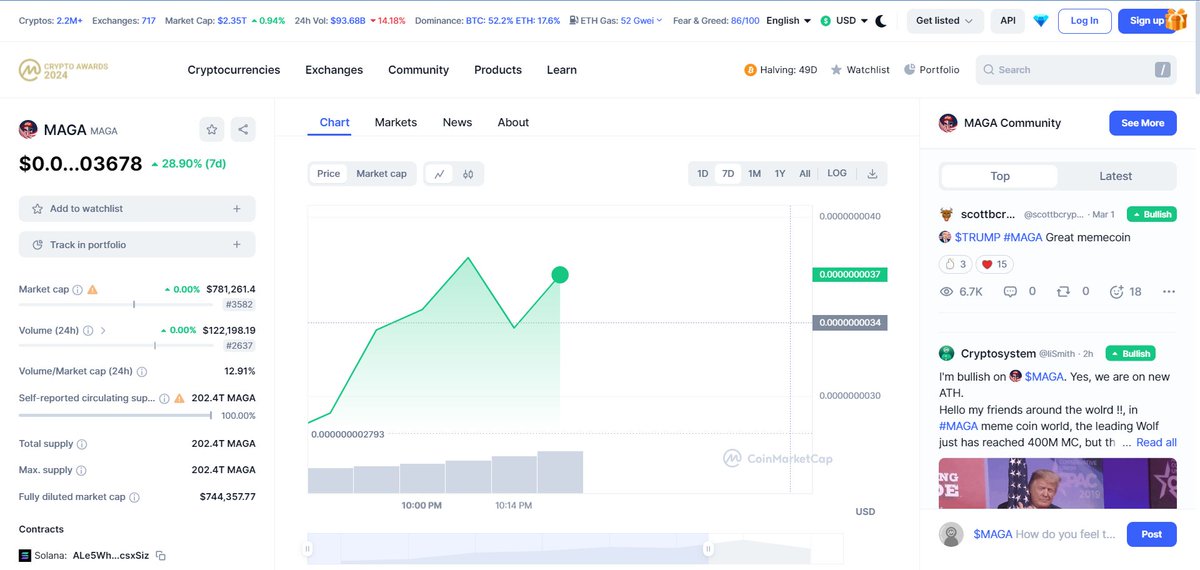Toggle dark mode moon icon
This screenshot has height=570, width=1200.
pyautogui.click(x=881, y=20)
